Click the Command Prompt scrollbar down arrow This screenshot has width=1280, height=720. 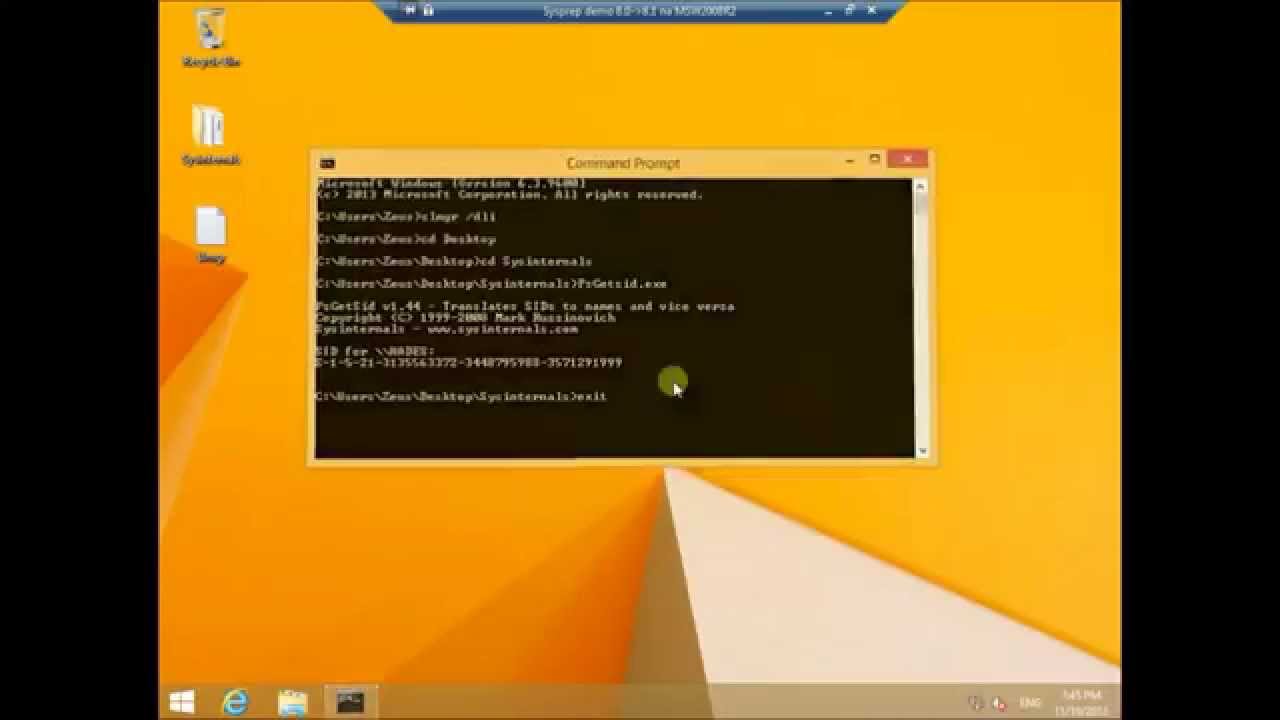(921, 451)
